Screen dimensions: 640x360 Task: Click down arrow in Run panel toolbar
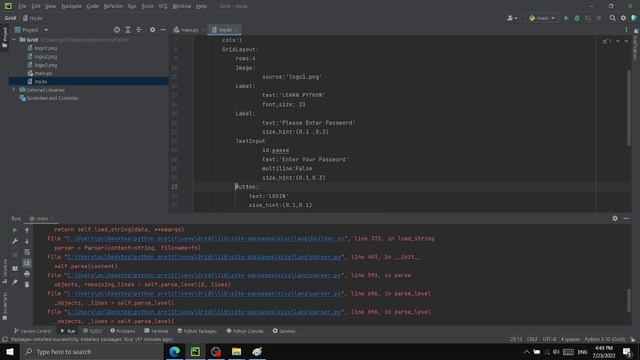[x=27, y=241]
